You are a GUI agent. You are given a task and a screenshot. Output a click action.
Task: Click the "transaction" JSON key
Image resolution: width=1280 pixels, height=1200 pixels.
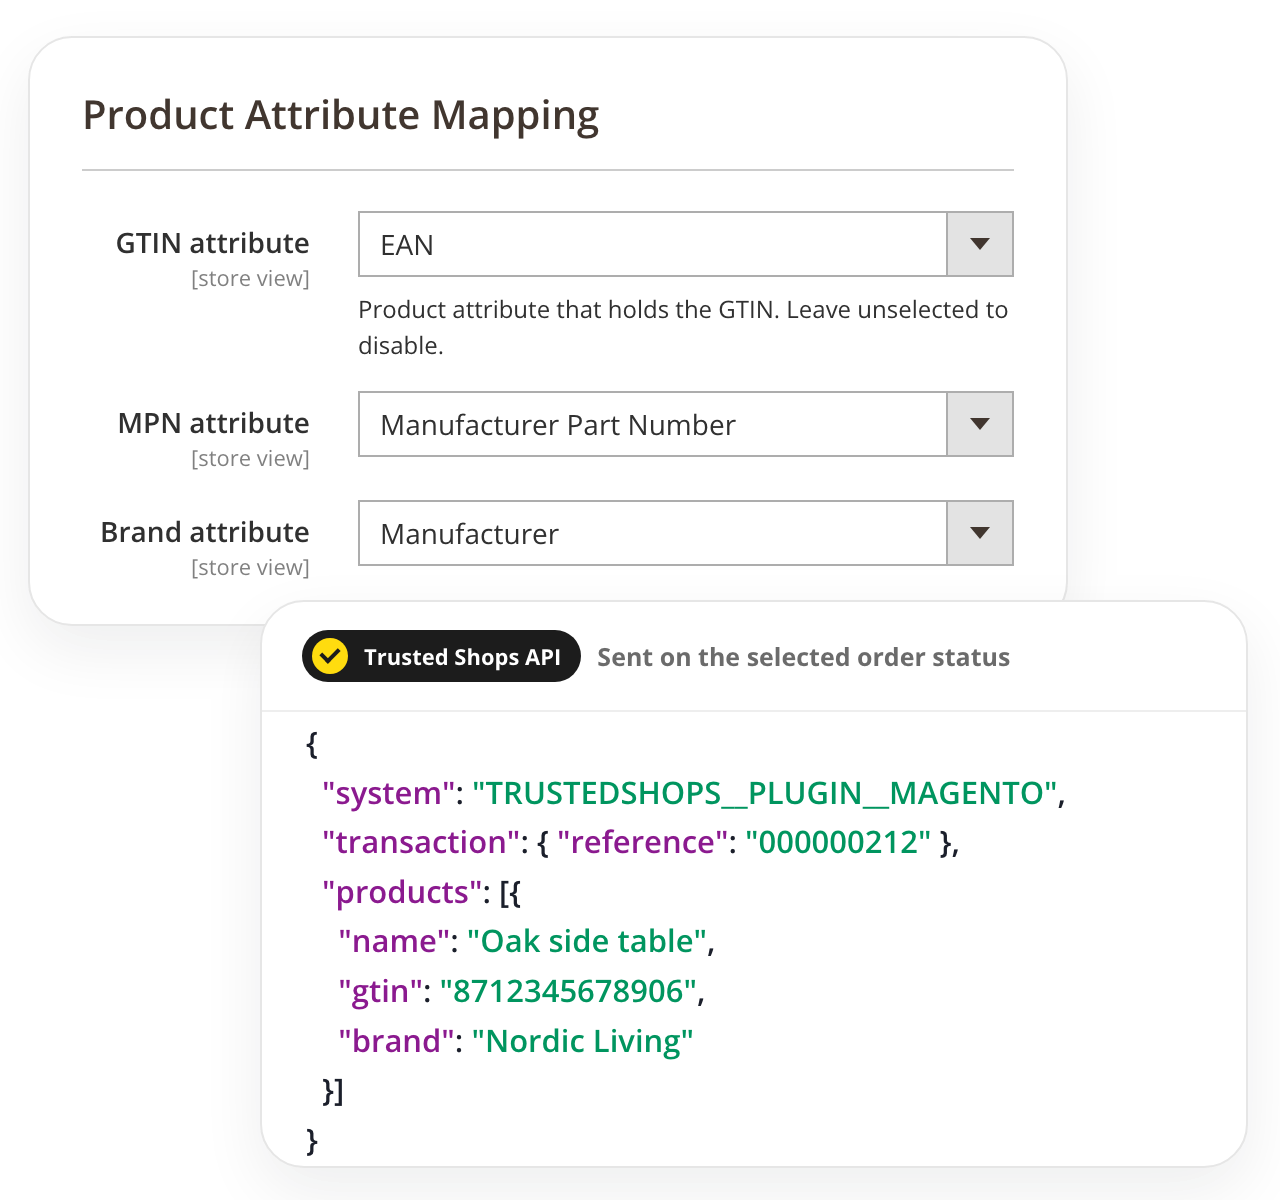[x=421, y=842]
